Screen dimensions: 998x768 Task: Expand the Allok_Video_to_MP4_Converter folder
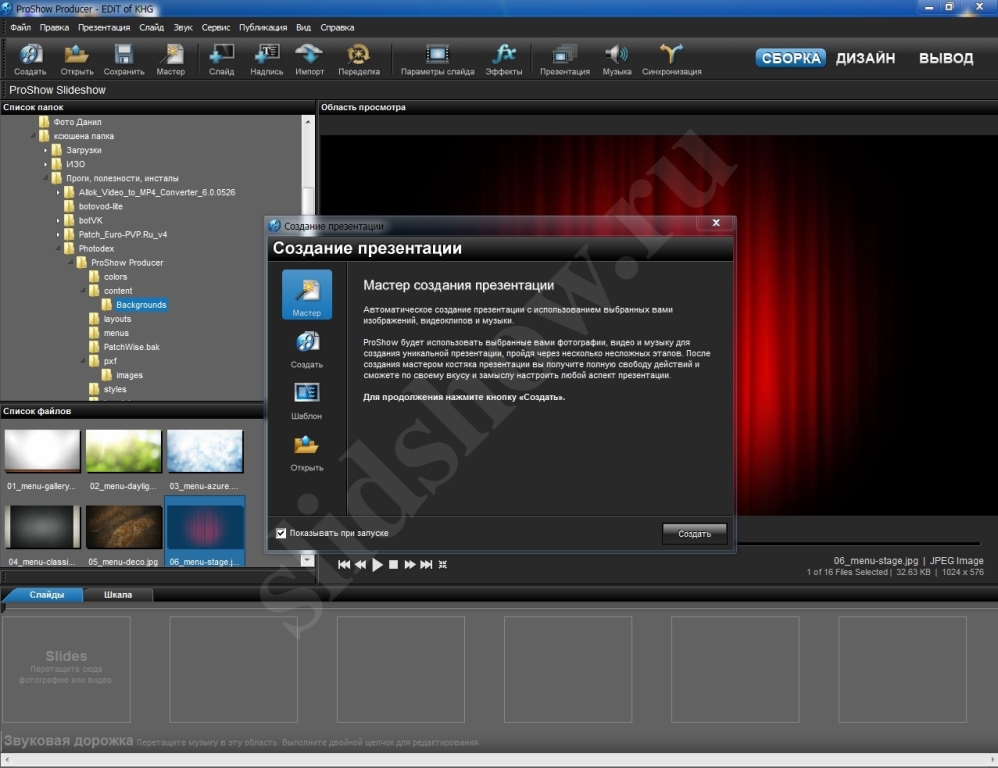point(58,192)
